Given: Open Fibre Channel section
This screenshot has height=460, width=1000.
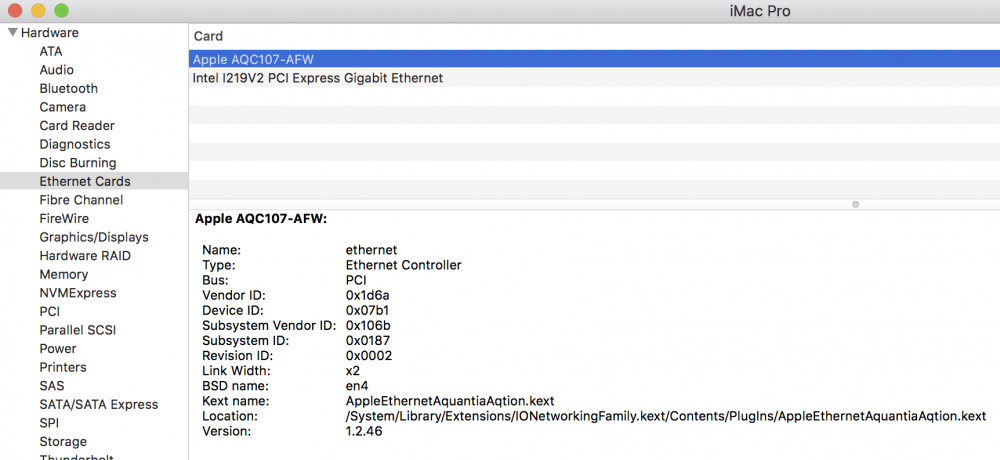Looking at the screenshot, I should point(81,200).
